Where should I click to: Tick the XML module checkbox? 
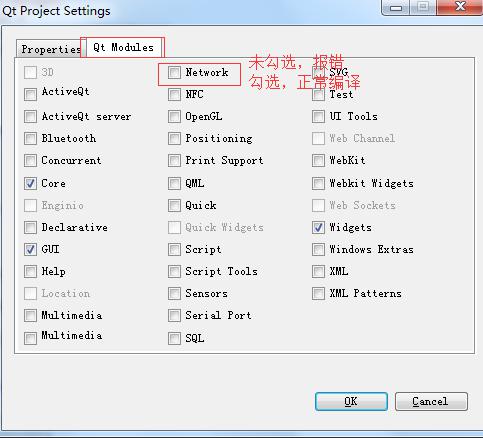tap(318, 271)
